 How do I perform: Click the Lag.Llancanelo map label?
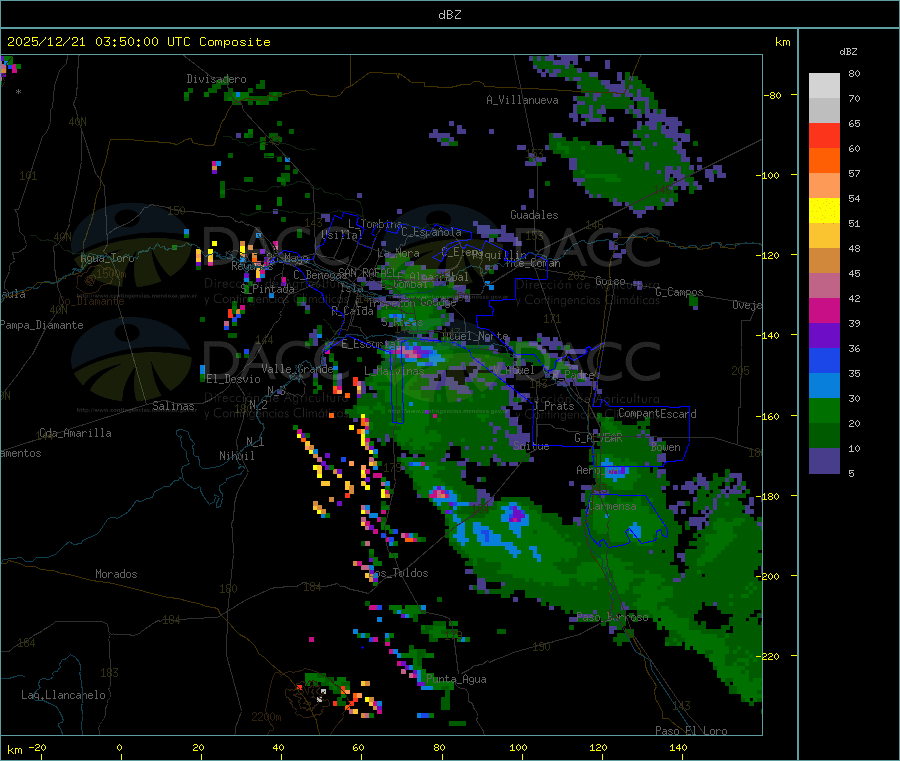pyautogui.click(x=63, y=695)
